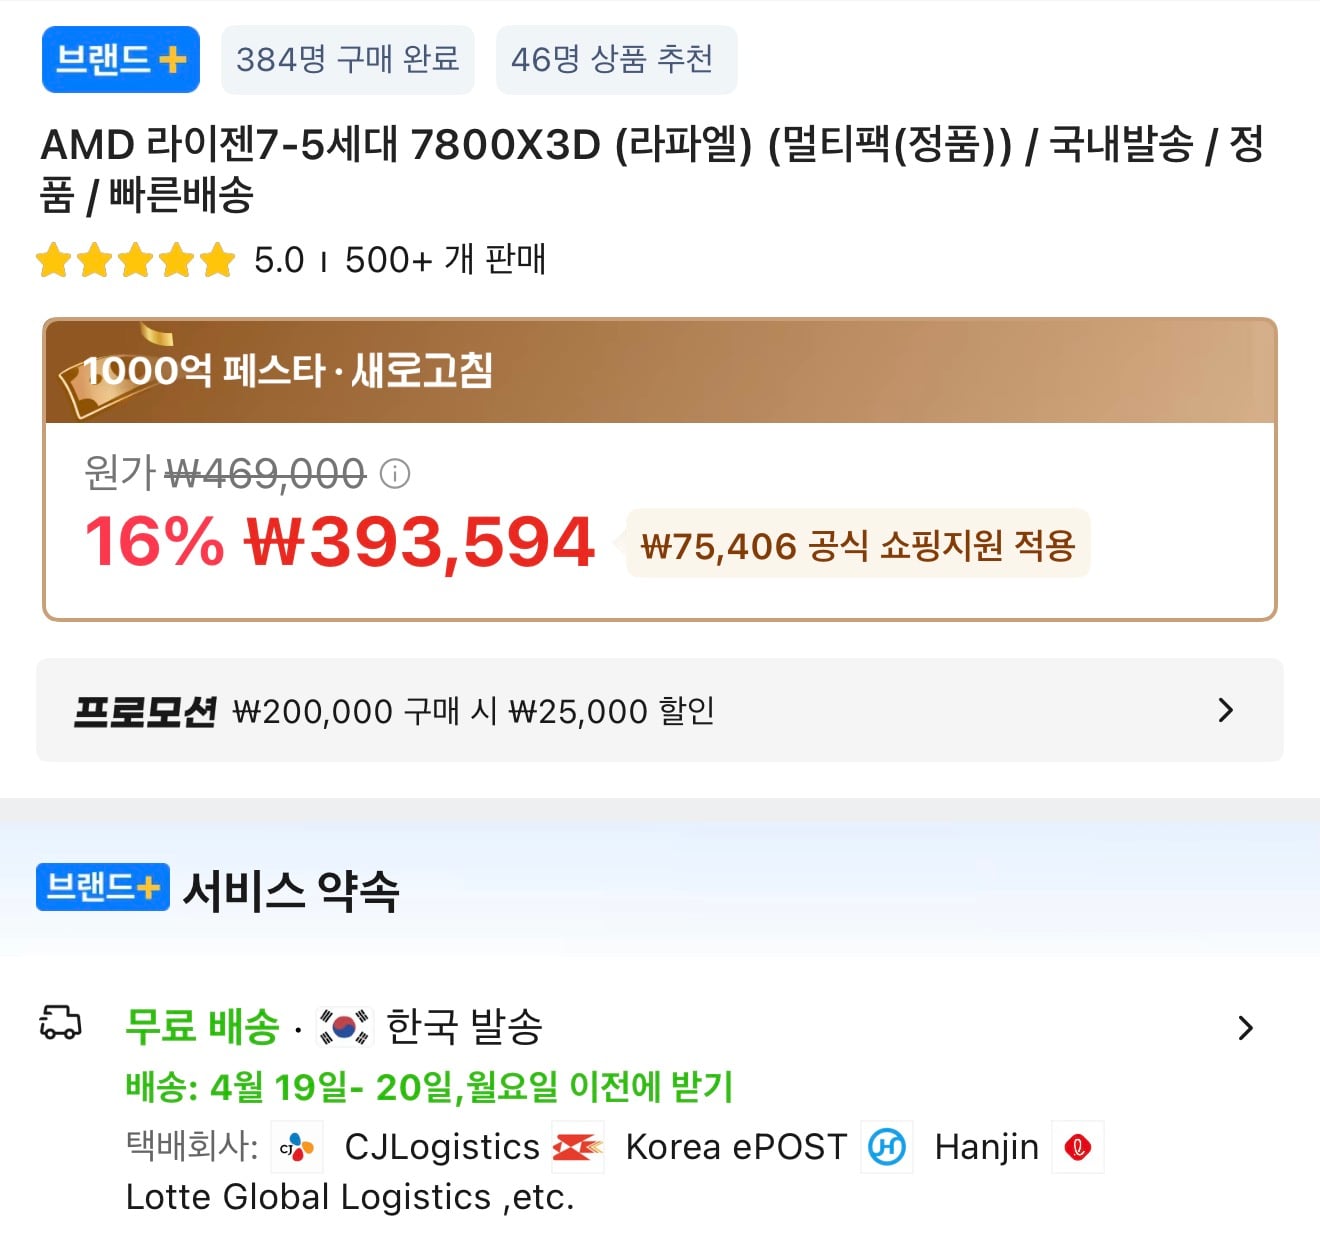This screenshot has width=1320, height=1257.
Task: Toggle the first rating star
Action: [55, 260]
